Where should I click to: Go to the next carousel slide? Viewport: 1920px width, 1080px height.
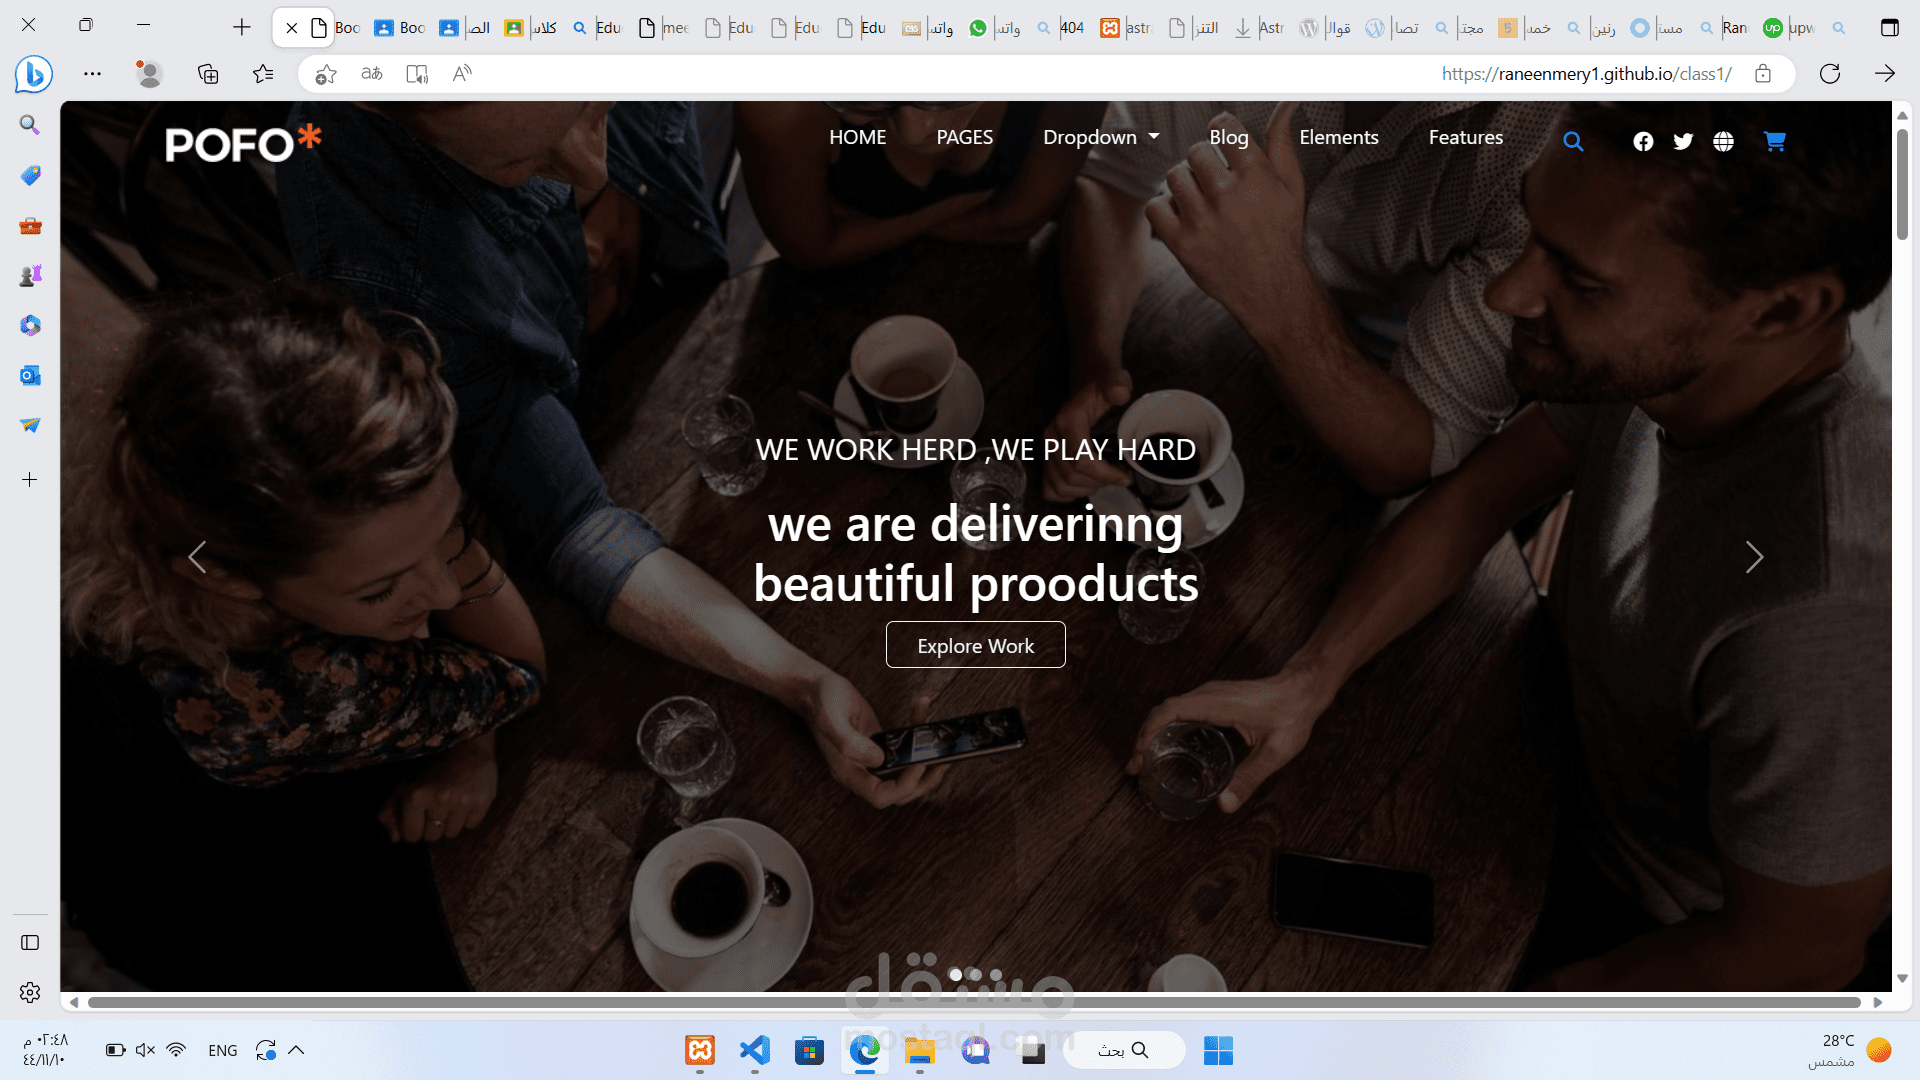(1755, 557)
